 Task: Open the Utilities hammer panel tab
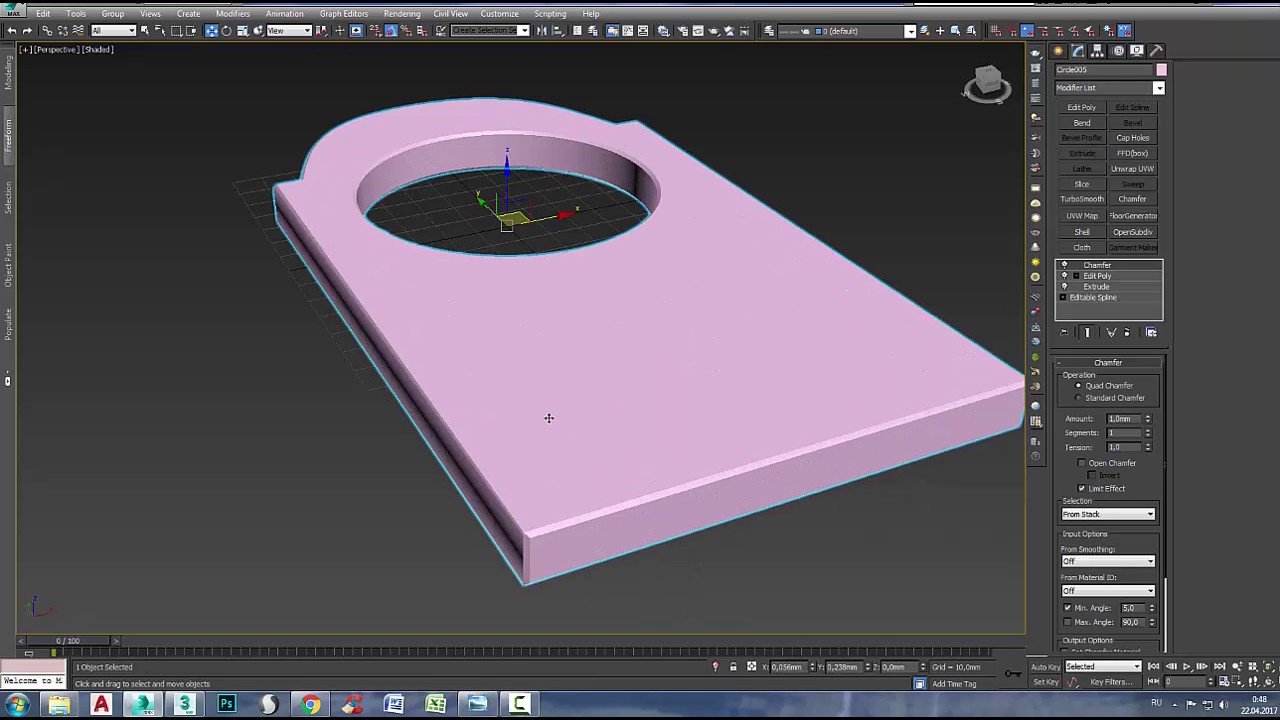[x=1156, y=51]
